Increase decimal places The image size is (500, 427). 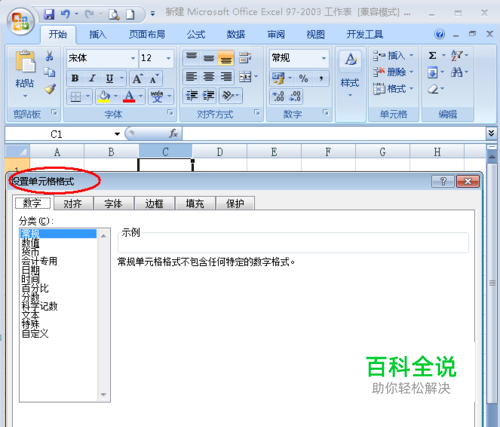[x=278, y=96]
